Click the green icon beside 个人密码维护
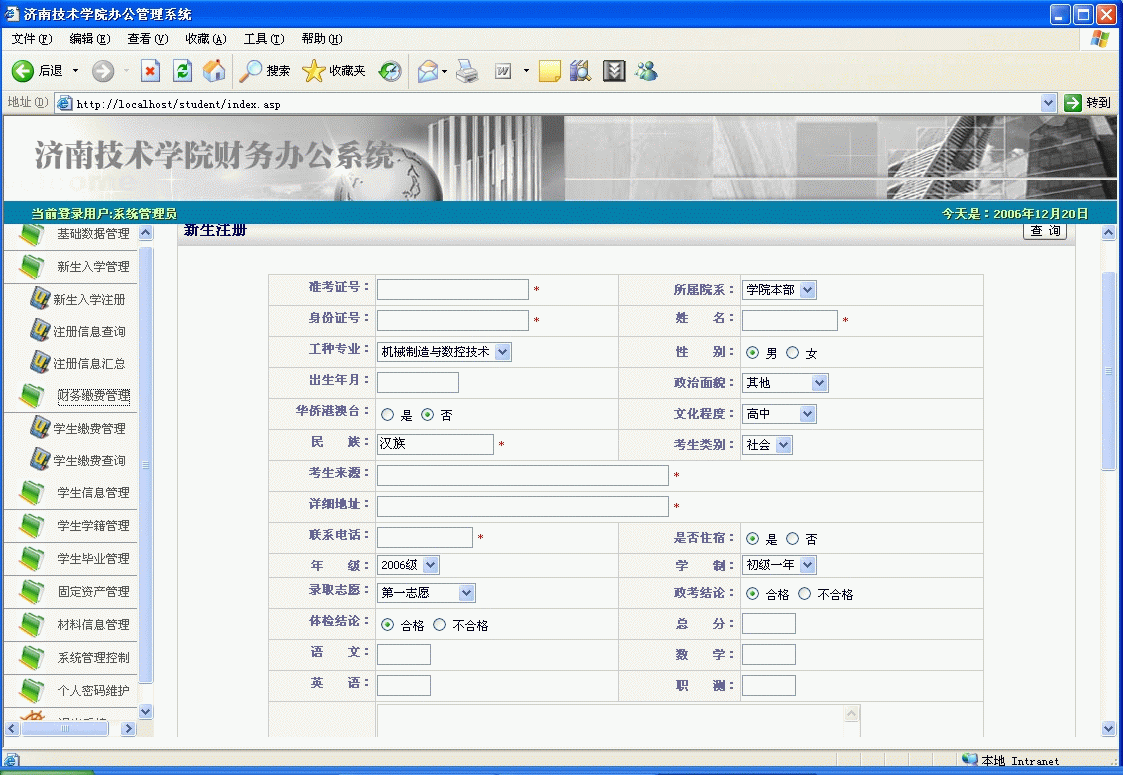The height and width of the screenshot is (775, 1123). click(x=32, y=690)
